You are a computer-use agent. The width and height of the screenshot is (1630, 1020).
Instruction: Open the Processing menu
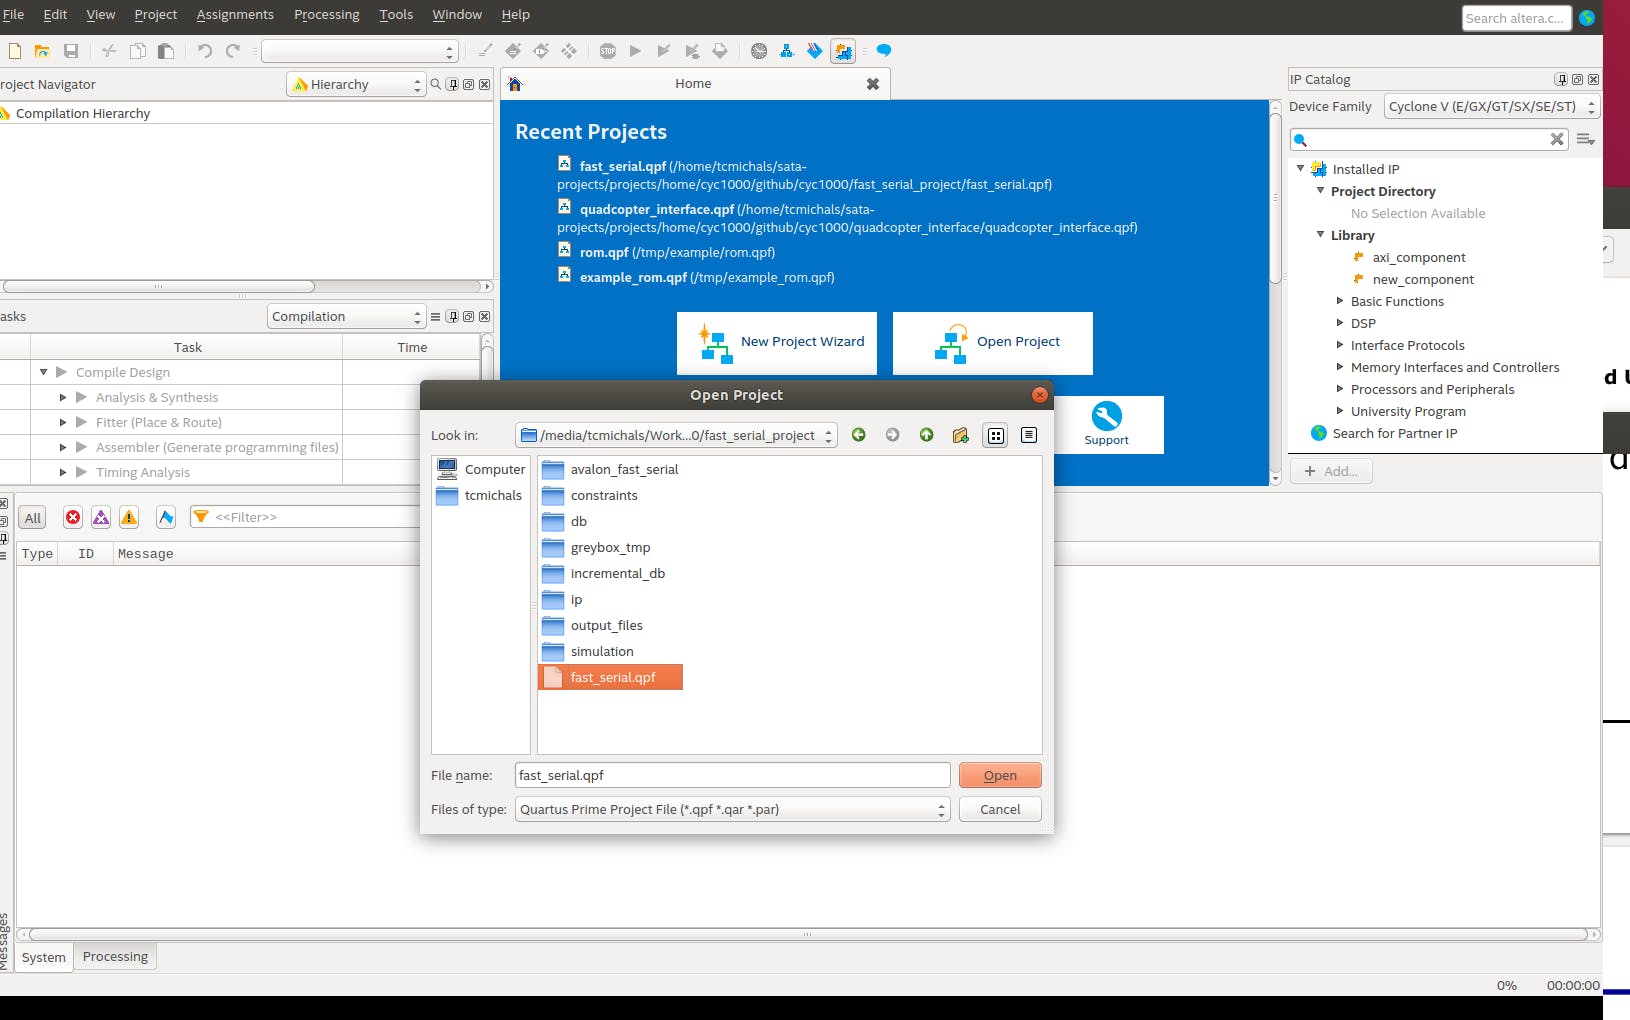(x=326, y=15)
